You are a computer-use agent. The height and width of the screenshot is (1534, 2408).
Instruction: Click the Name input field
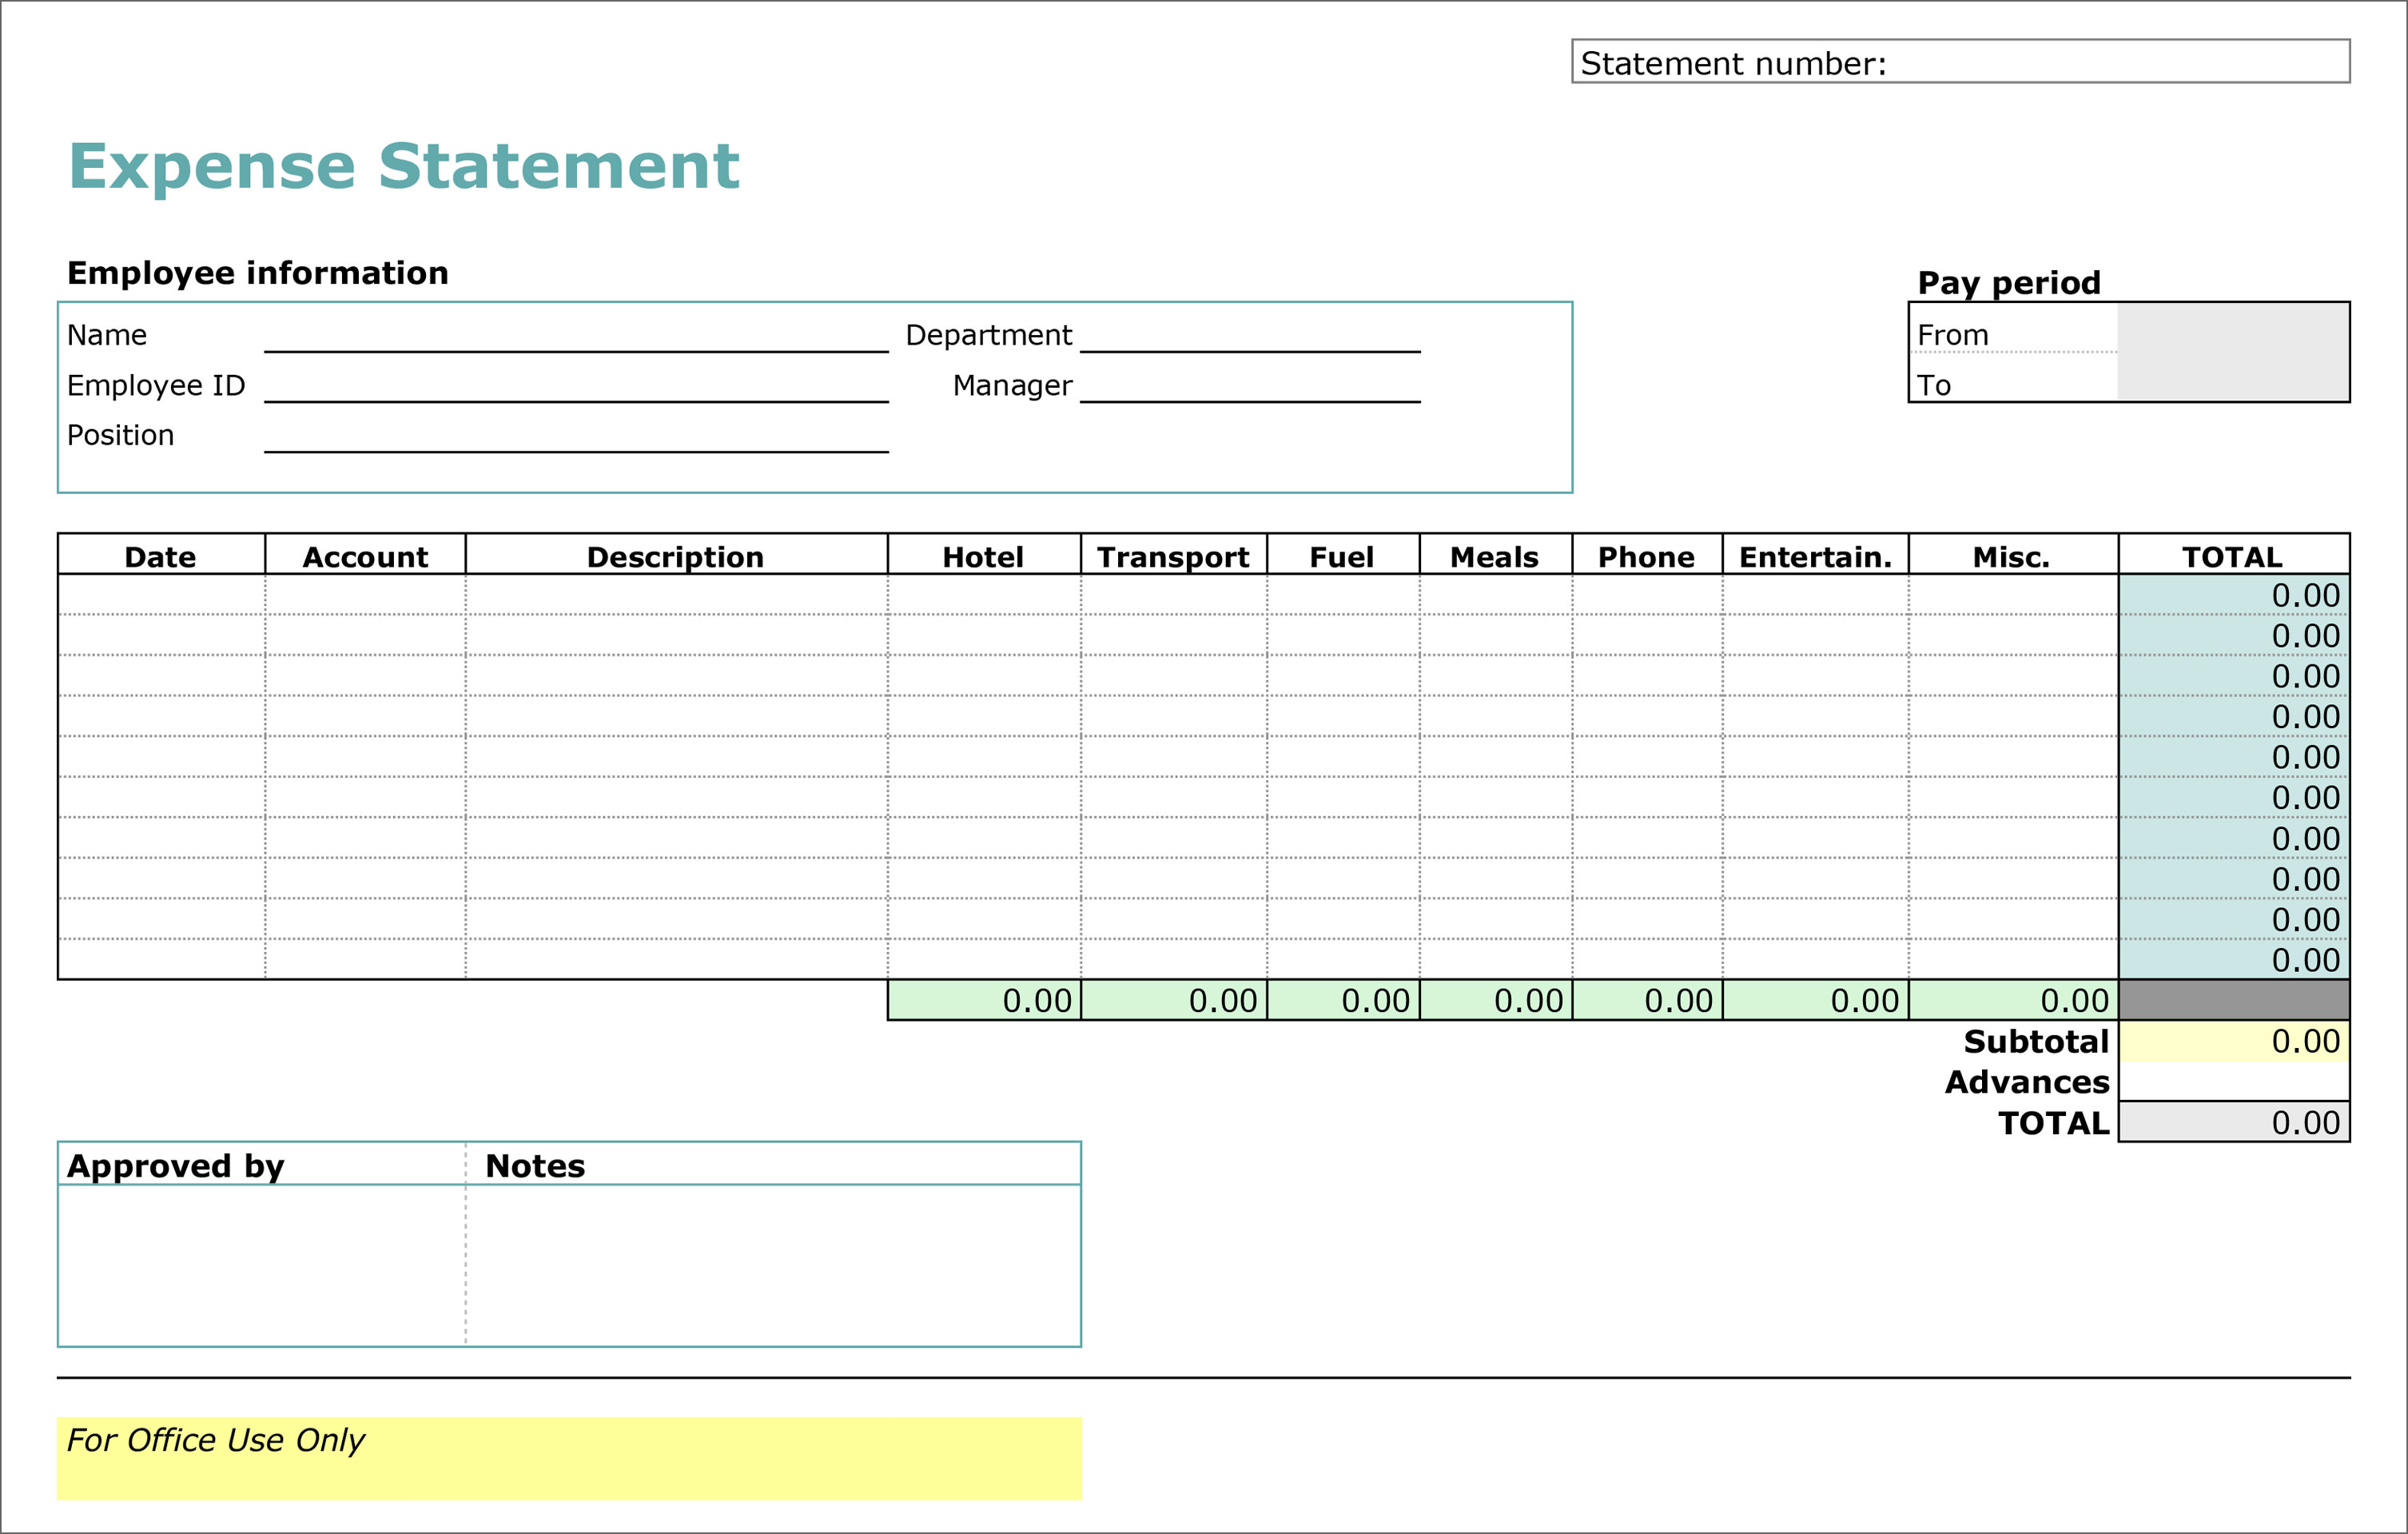coord(562,333)
